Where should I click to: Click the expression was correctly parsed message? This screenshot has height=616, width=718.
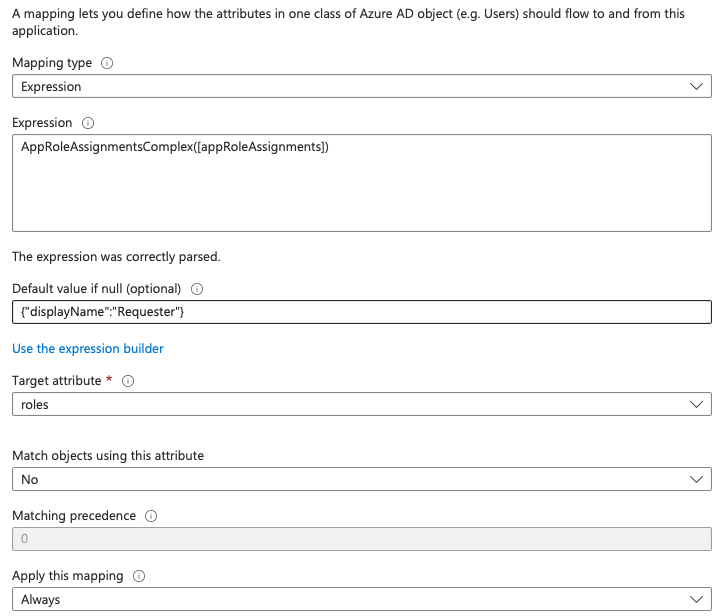click(116, 257)
